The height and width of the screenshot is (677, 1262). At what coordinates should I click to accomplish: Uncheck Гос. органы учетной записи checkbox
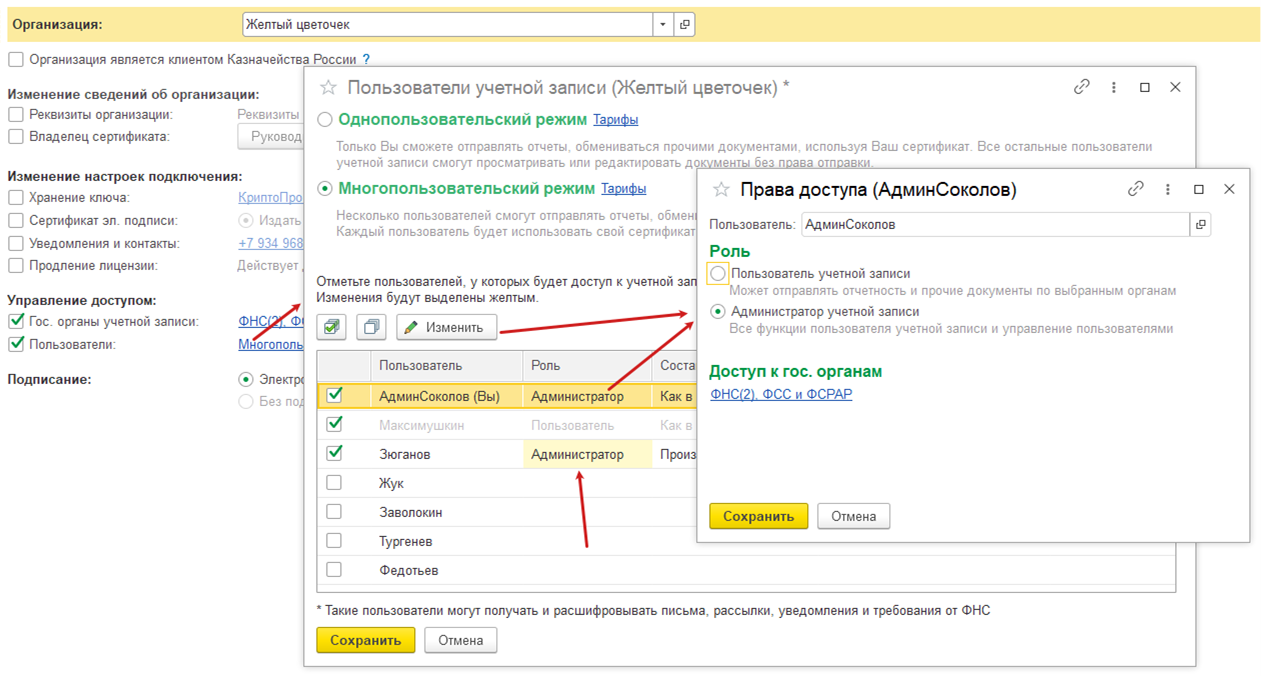click(15, 321)
